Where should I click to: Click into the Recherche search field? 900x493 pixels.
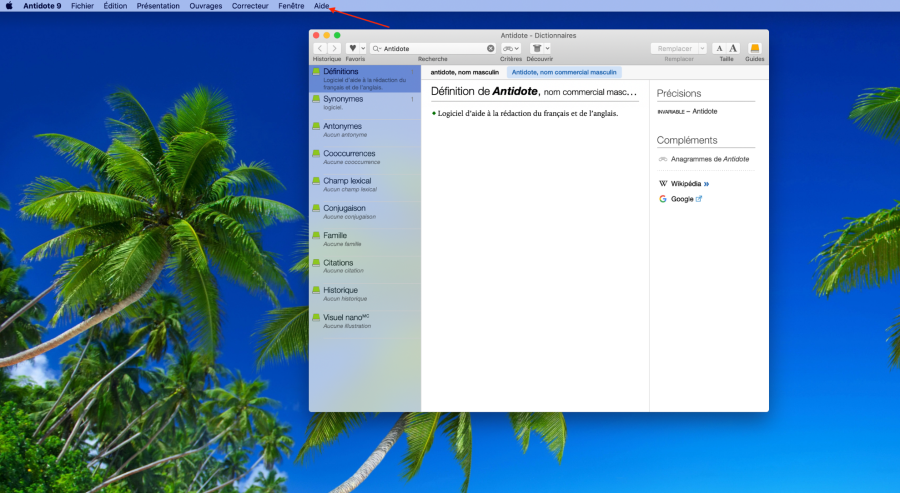[433, 49]
